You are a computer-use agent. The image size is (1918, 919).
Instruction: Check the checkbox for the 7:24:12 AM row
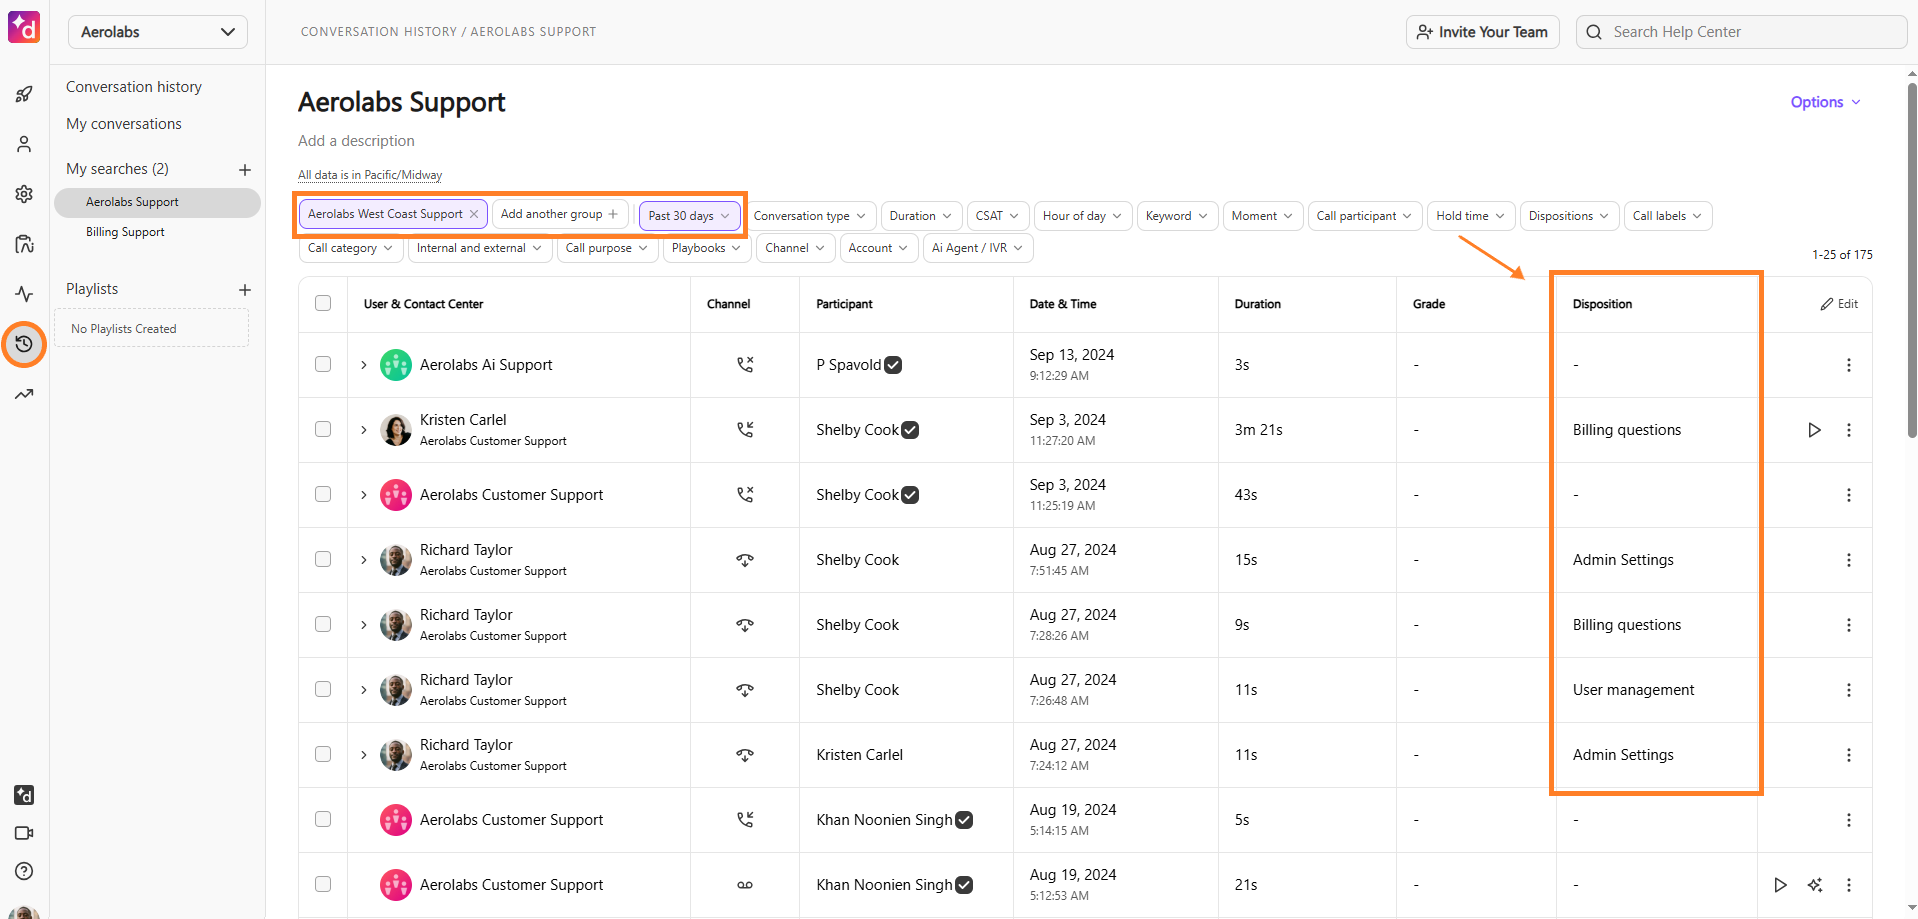coord(323,754)
